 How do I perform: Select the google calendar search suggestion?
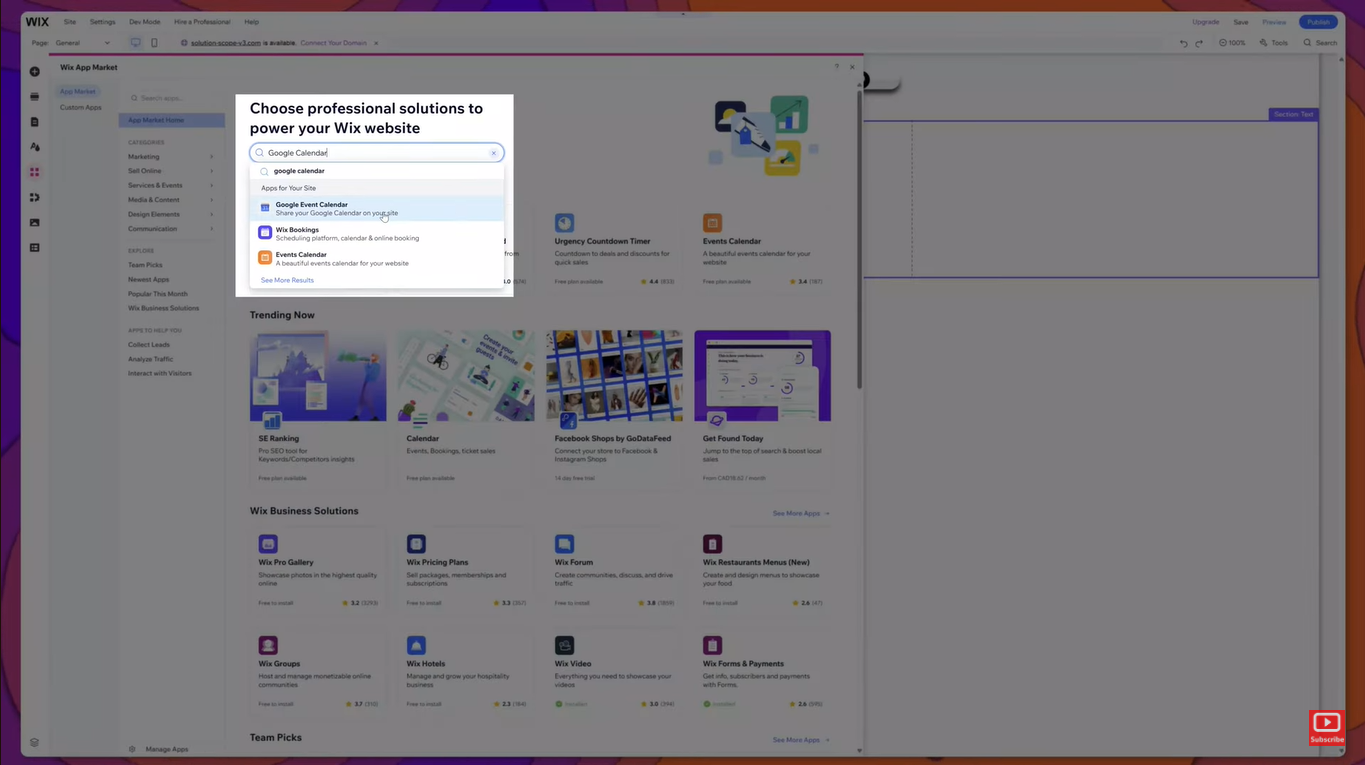(376, 171)
